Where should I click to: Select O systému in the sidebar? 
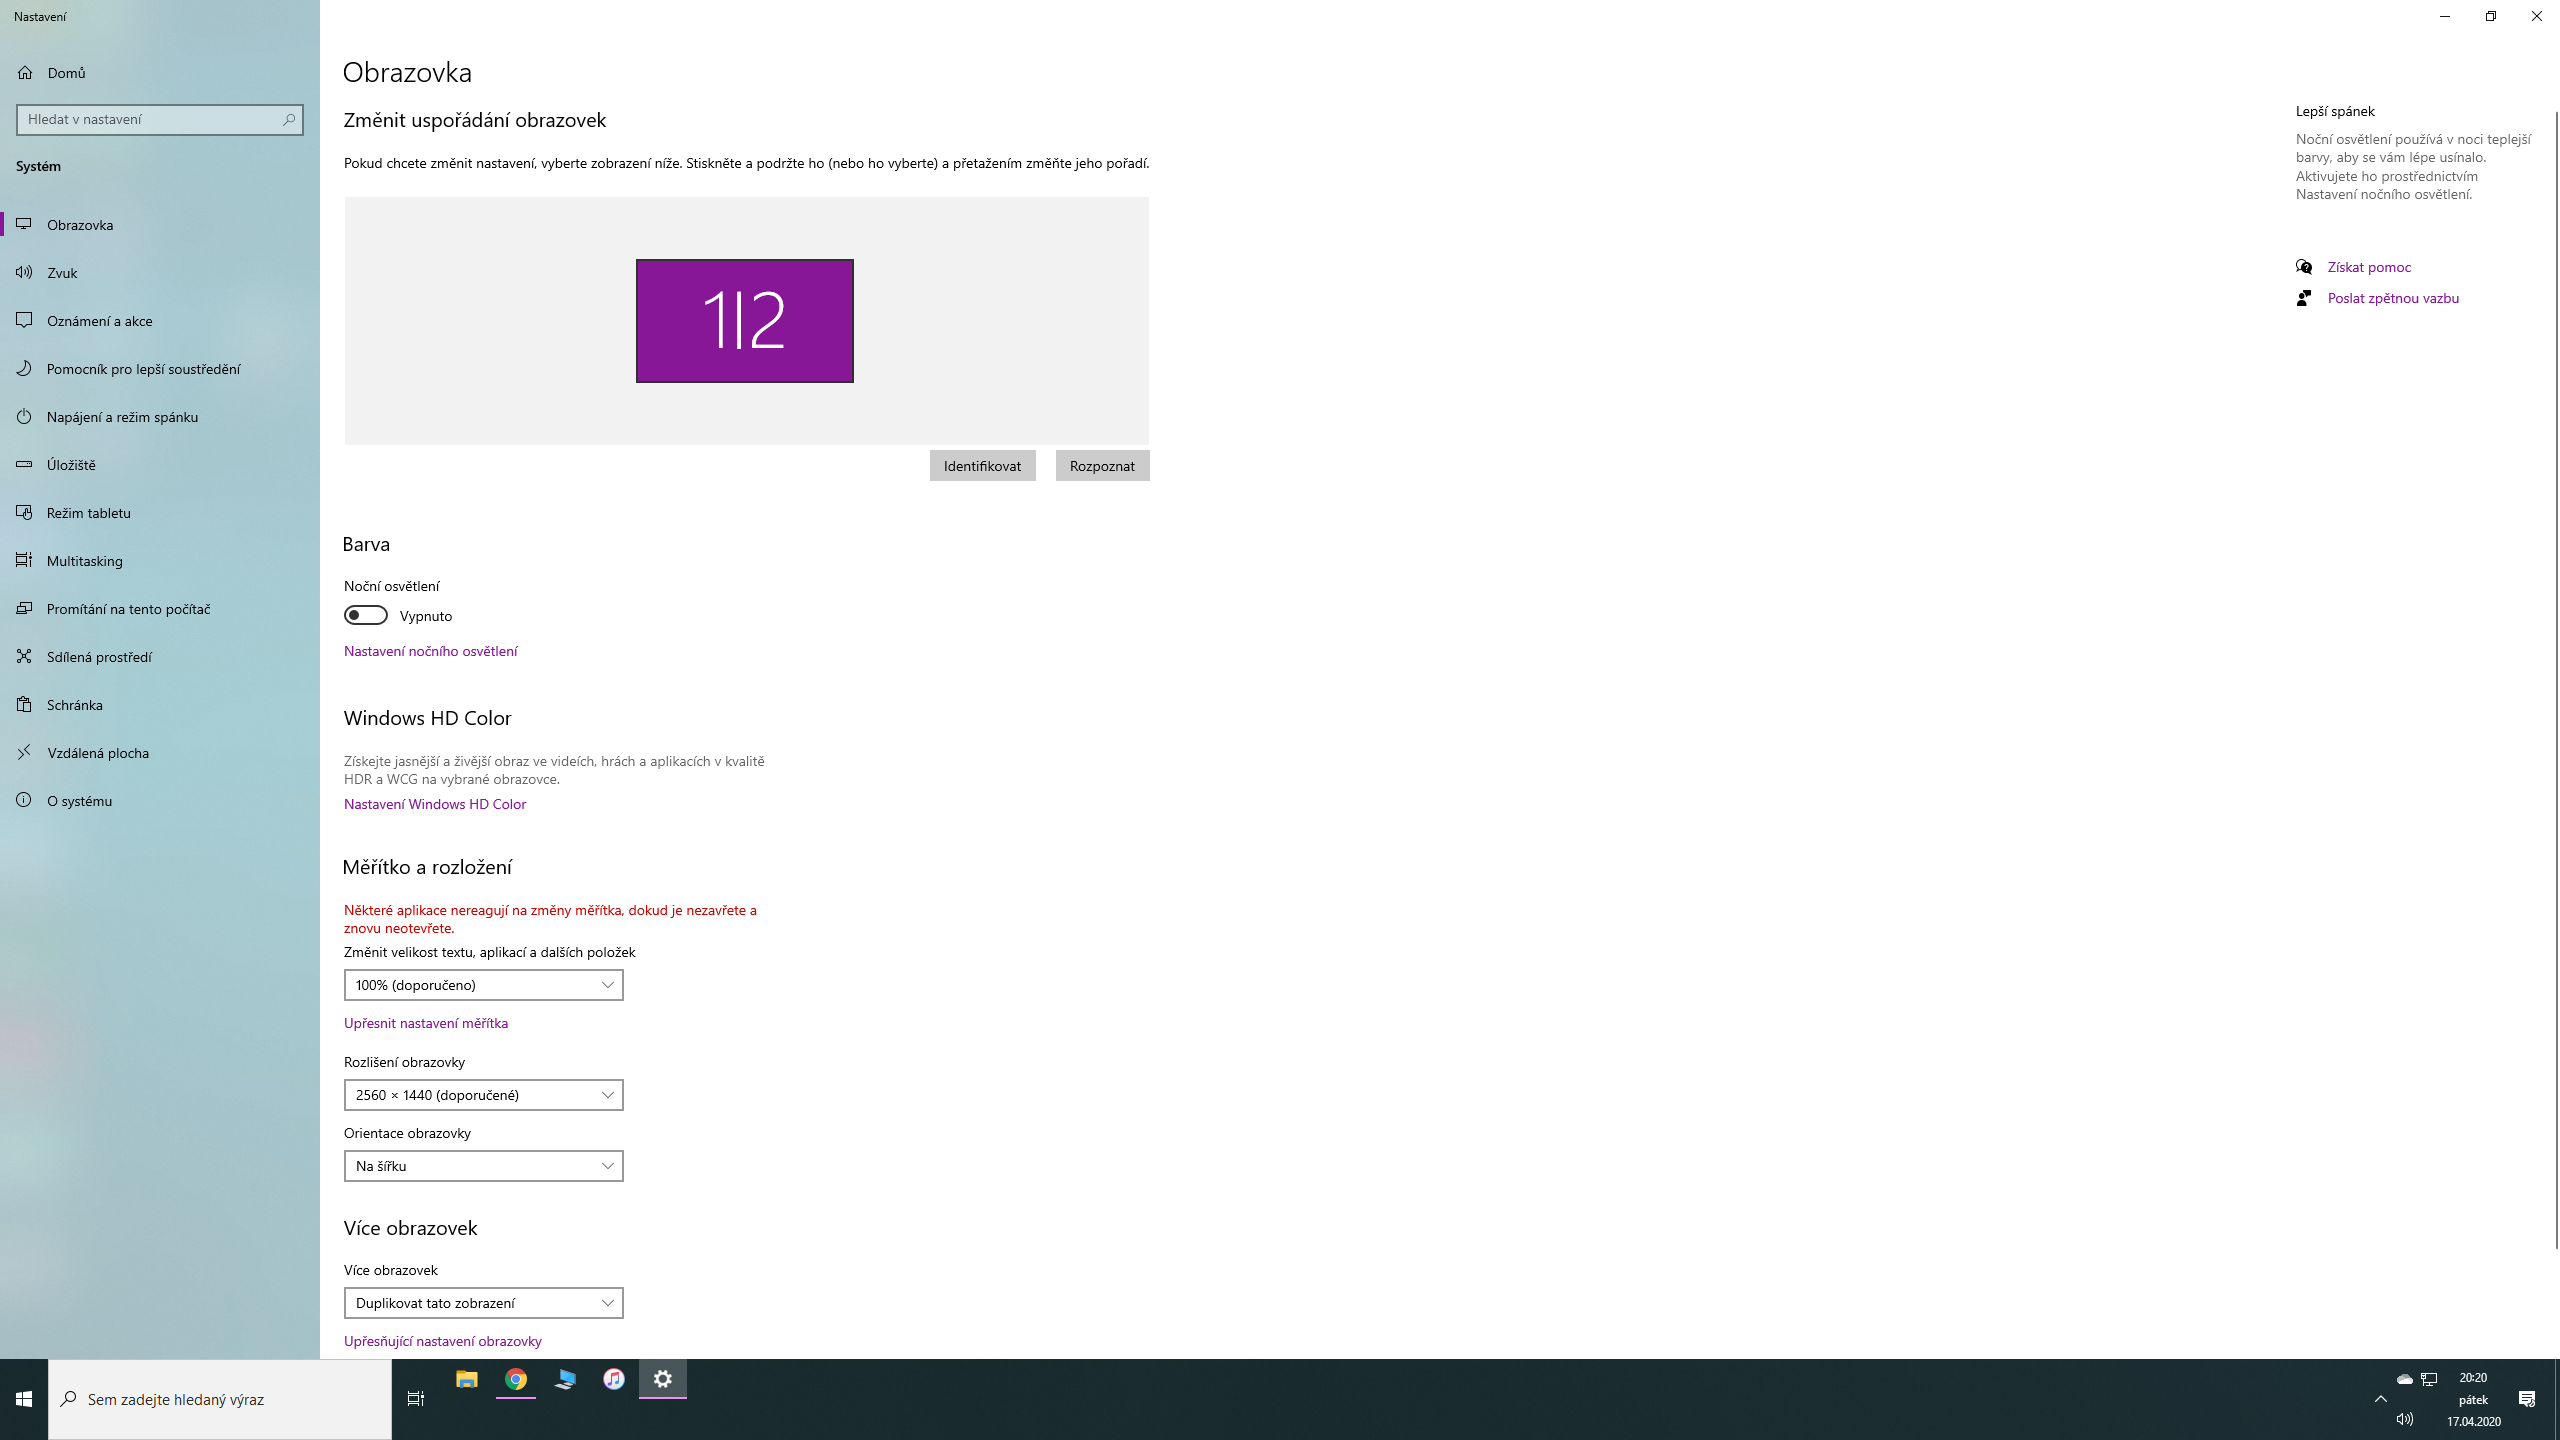coord(79,801)
